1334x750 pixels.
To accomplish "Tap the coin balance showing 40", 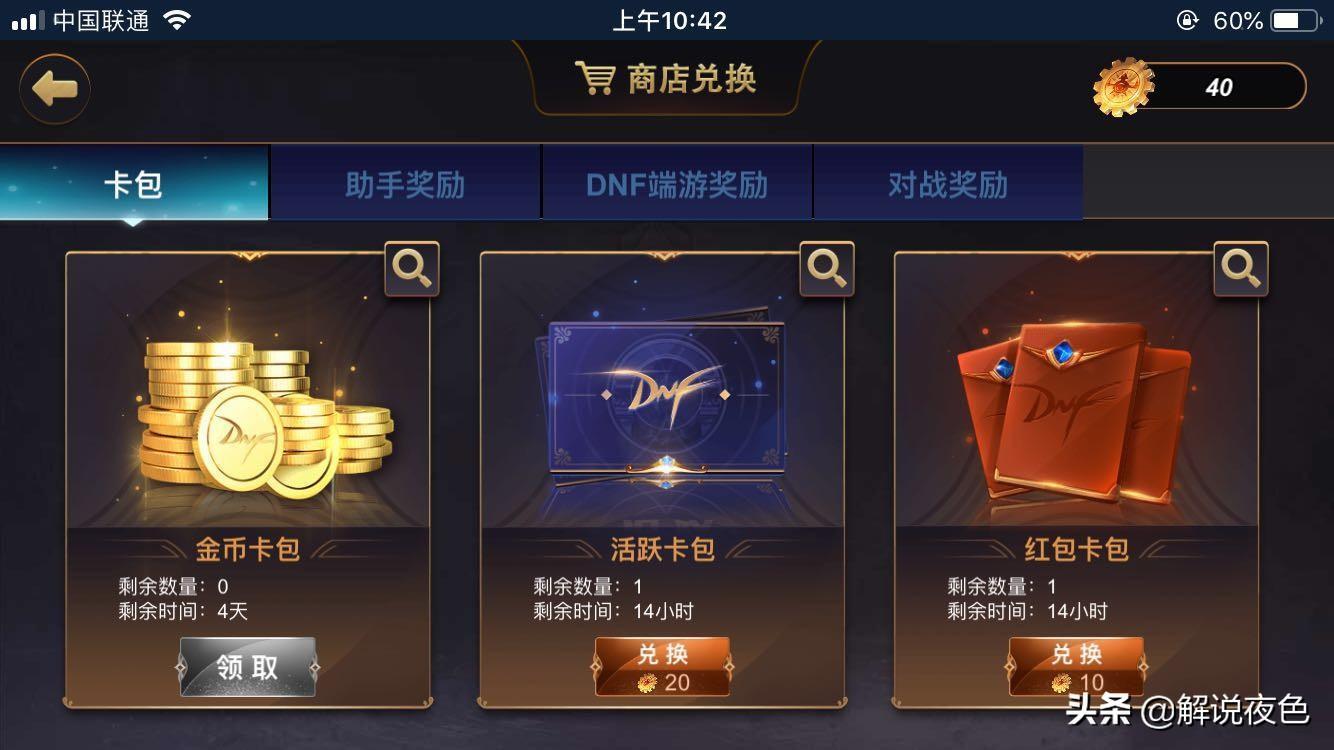I will [1219, 87].
